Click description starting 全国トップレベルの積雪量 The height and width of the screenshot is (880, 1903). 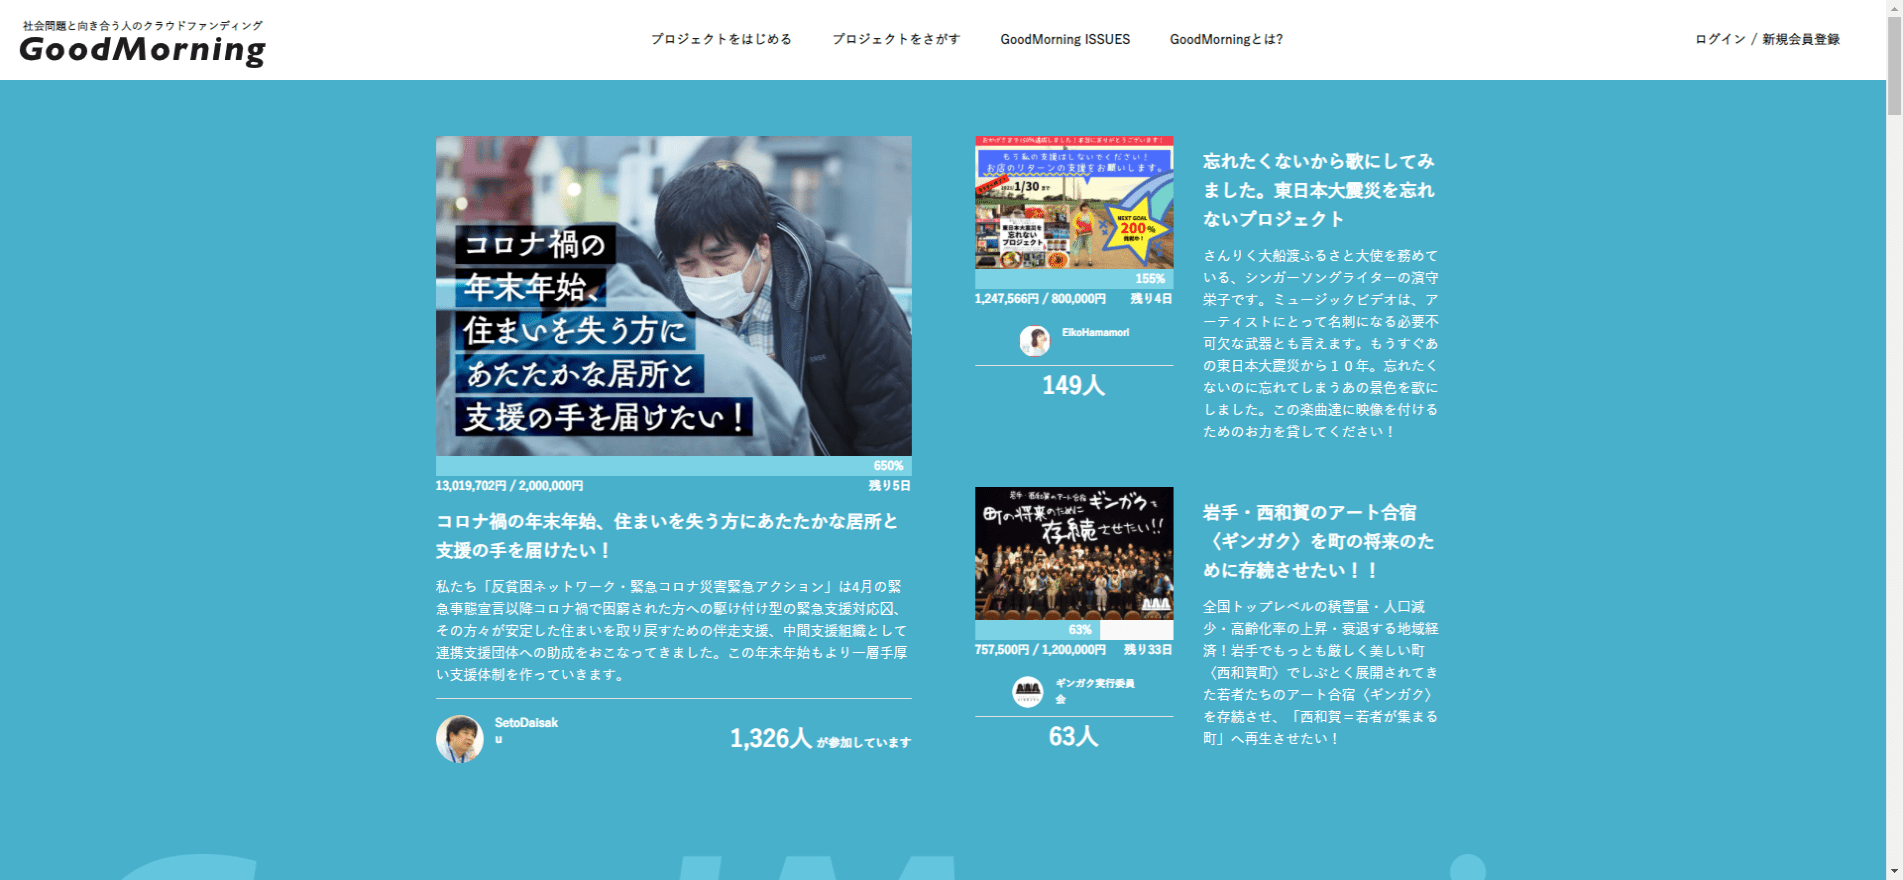[1321, 672]
